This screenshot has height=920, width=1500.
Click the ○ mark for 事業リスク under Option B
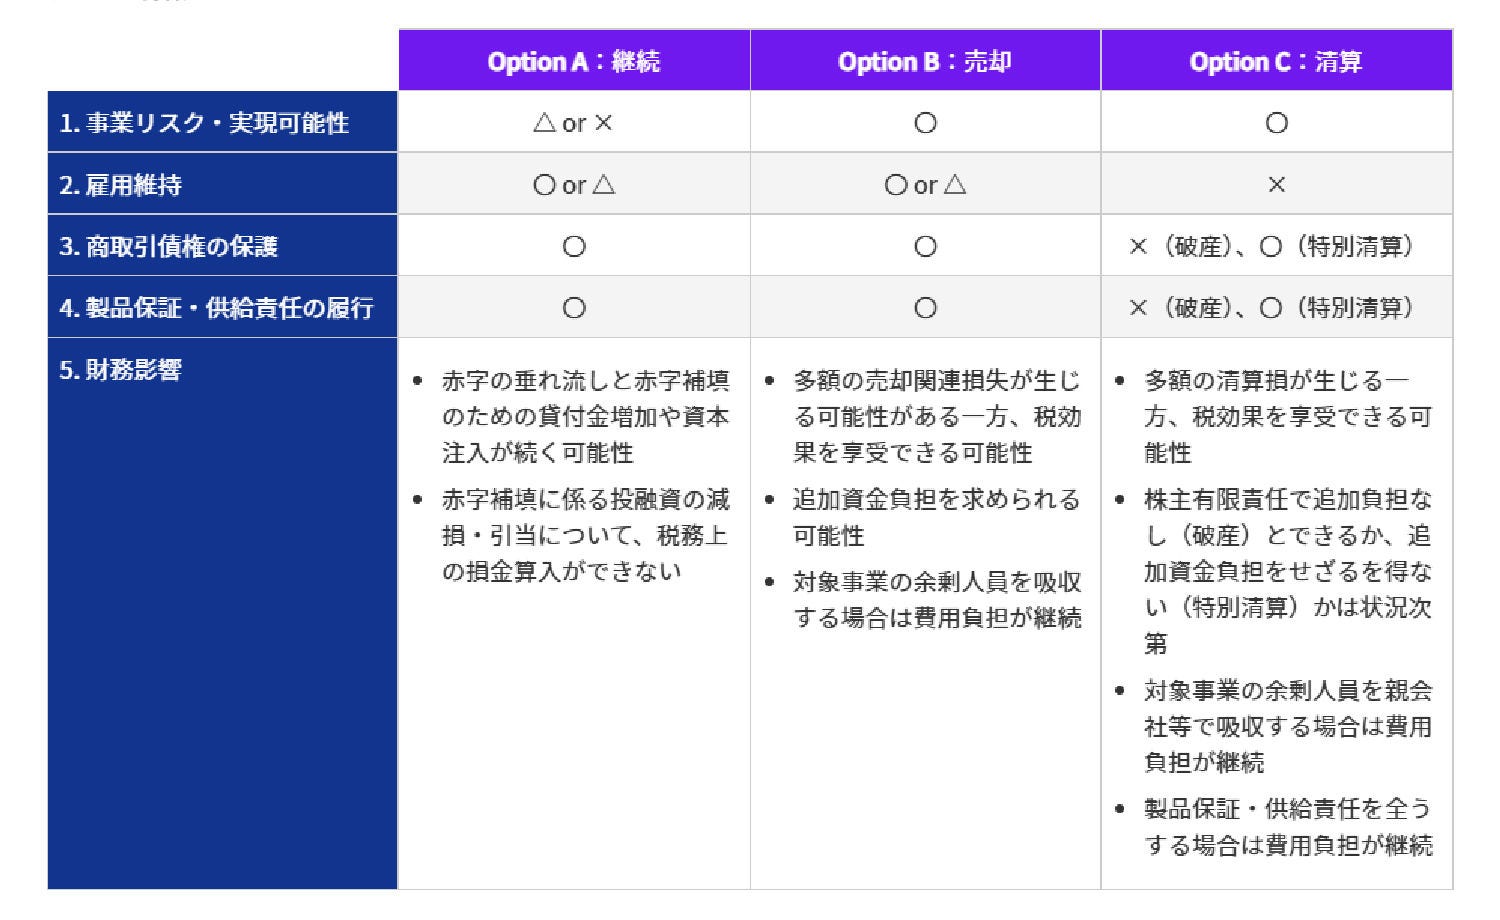924,122
